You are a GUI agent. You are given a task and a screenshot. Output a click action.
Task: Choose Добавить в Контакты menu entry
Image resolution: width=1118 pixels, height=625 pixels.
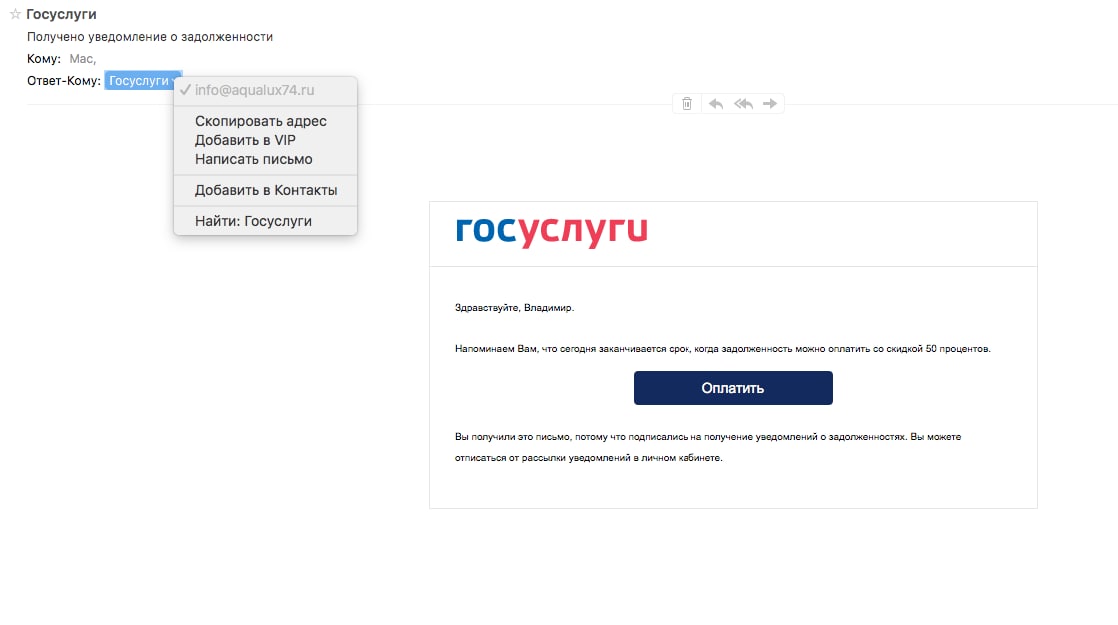[x=266, y=190]
